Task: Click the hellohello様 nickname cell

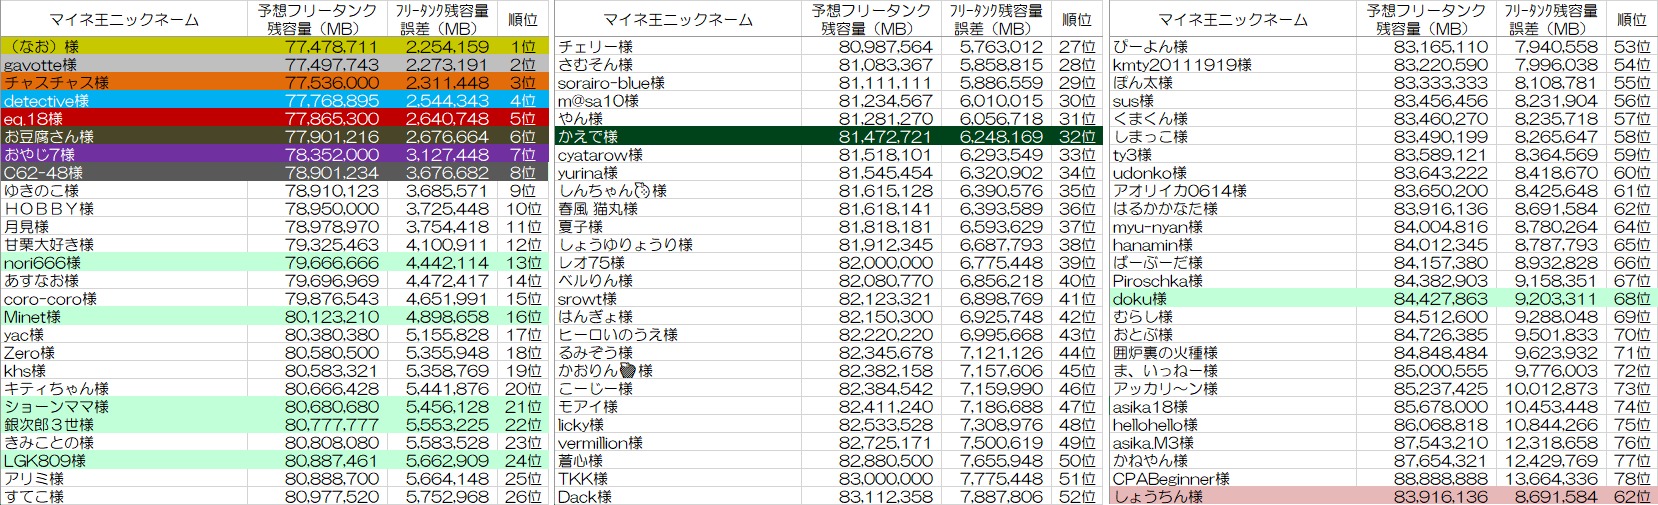Action: click(x=1232, y=425)
